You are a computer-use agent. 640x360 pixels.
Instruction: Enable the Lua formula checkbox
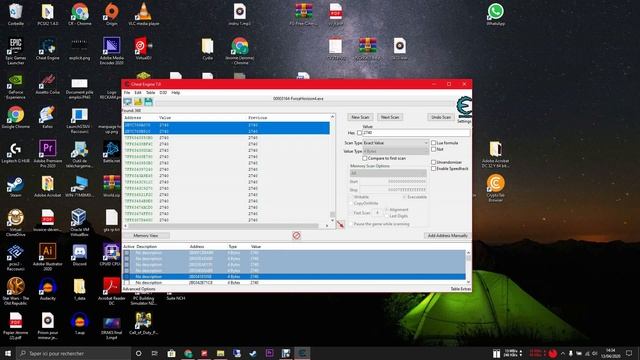click(433, 143)
